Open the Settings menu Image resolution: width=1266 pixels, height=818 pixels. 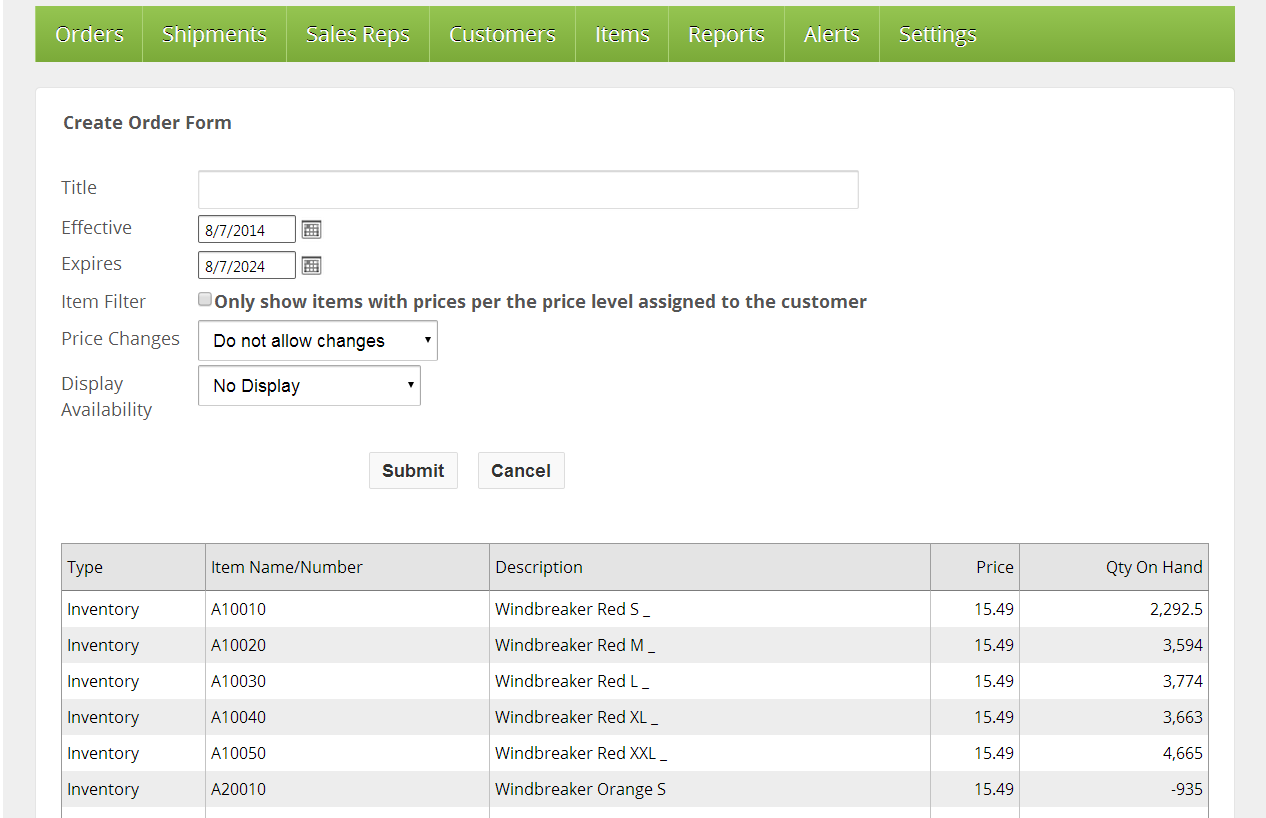[x=937, y=34]
